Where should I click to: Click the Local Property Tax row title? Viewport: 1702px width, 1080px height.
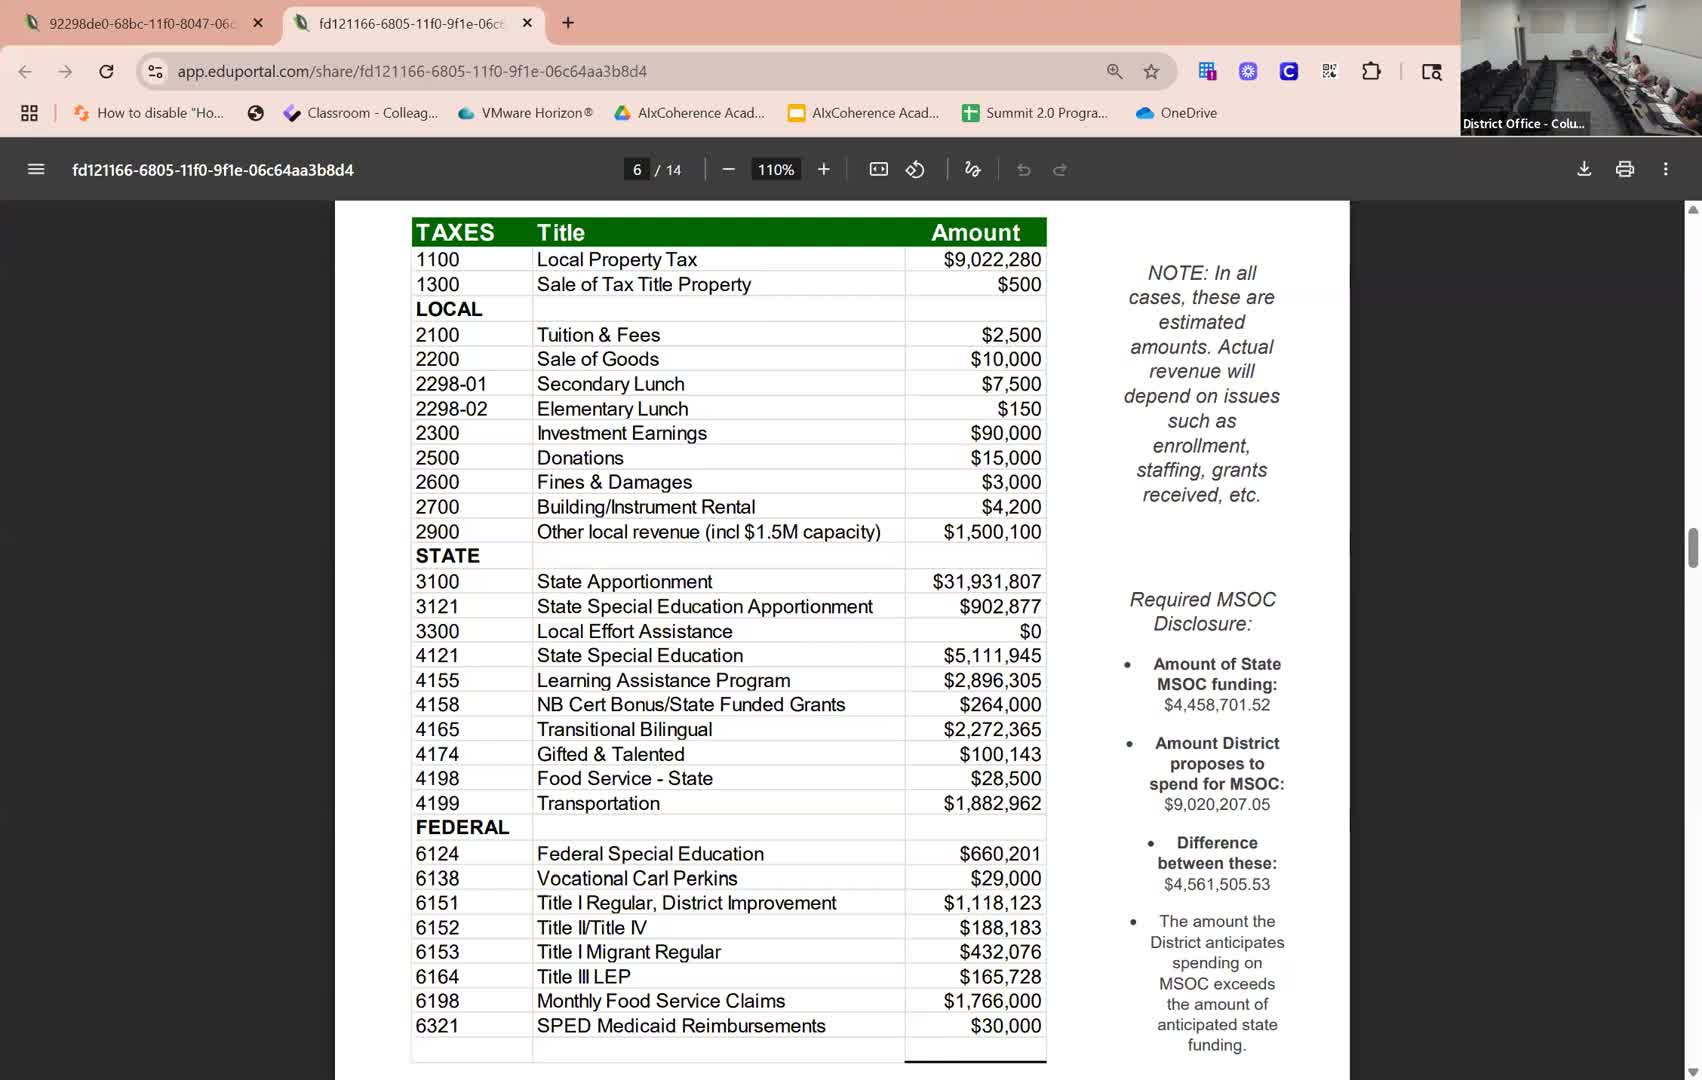tap(617, 260)
